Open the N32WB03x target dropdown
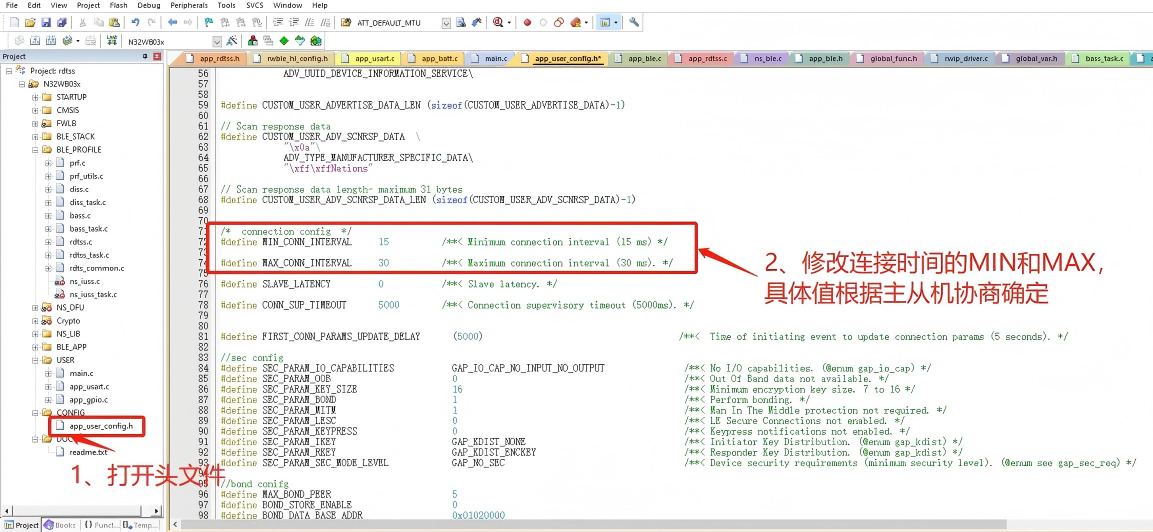Viewport: 1153px width, 532px height. tap(216, 41)
